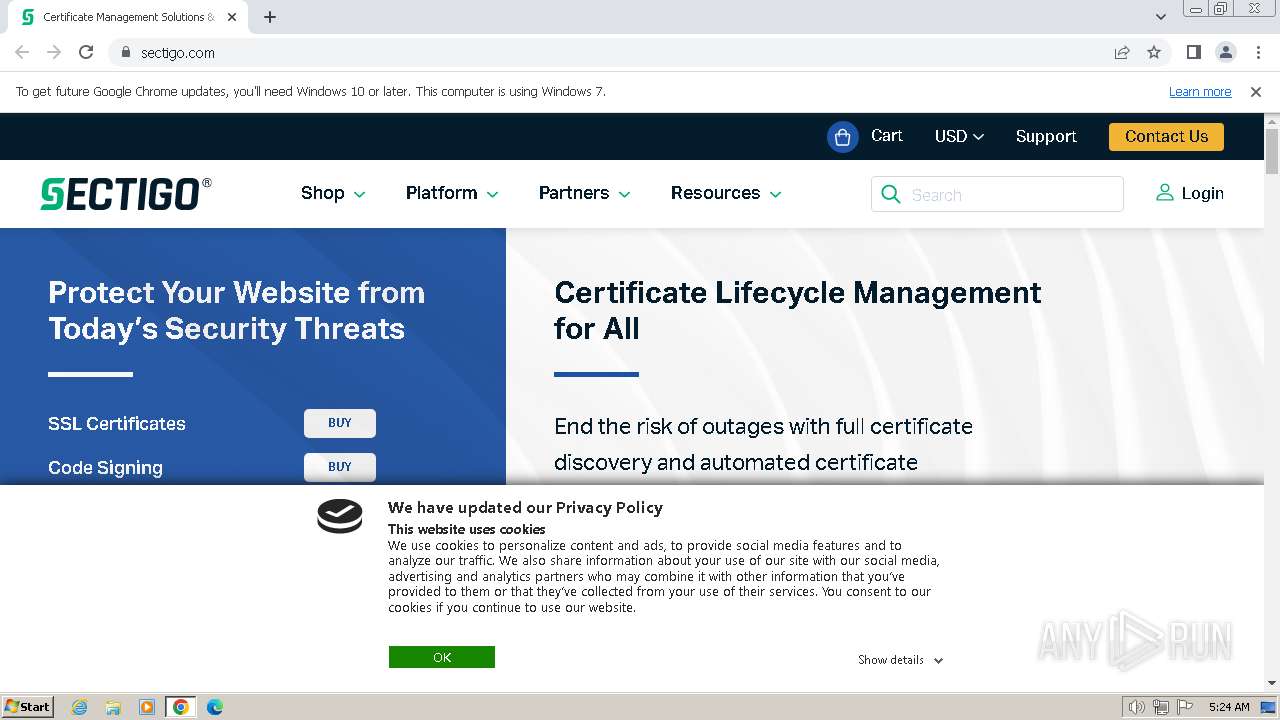The width and height of the screenshot is (1280, 720).
Task: Open the Learn more link
Action: point(1200,91)
